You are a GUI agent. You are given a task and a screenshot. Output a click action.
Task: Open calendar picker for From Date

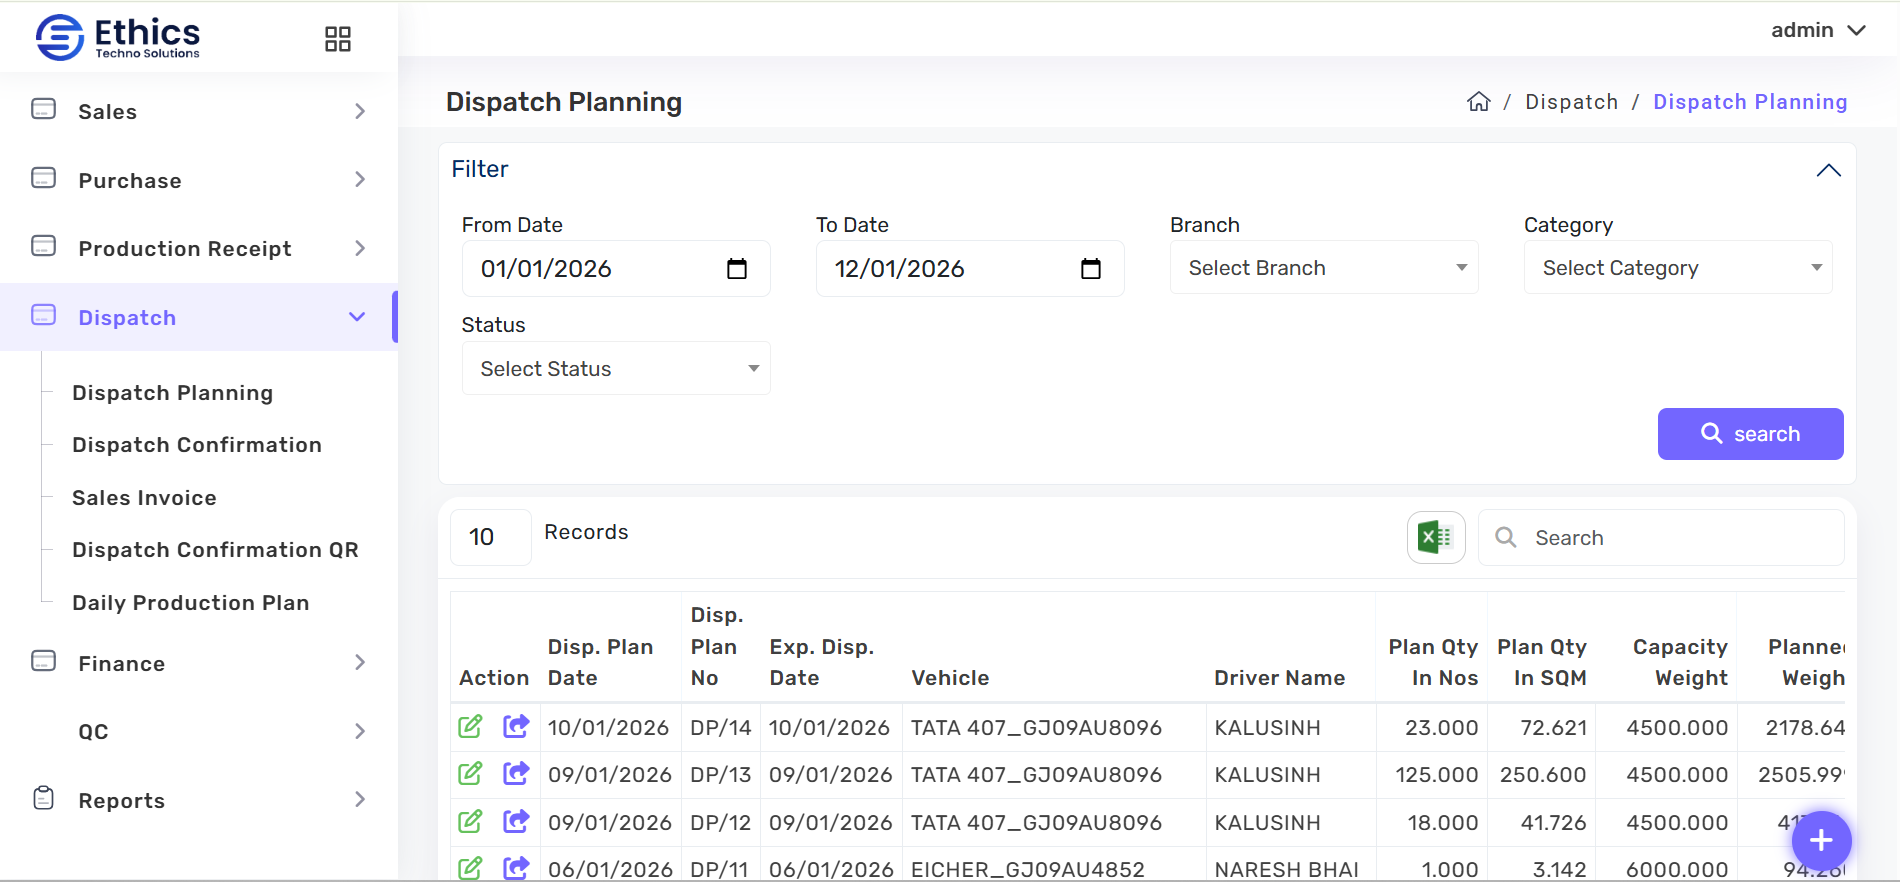(736, 269)
